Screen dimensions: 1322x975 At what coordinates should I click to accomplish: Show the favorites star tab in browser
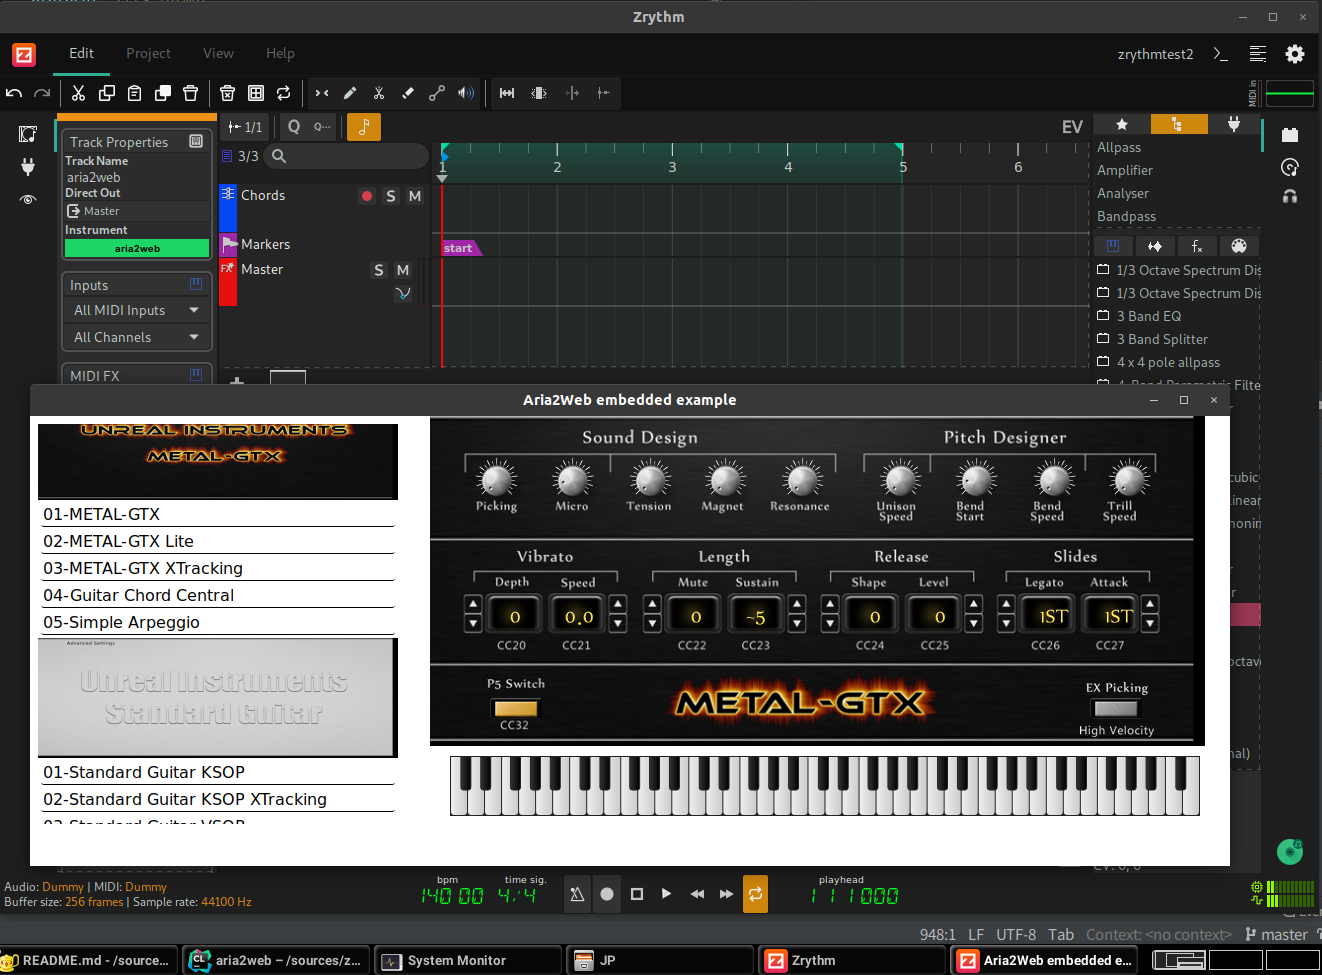click(1122, 124)
